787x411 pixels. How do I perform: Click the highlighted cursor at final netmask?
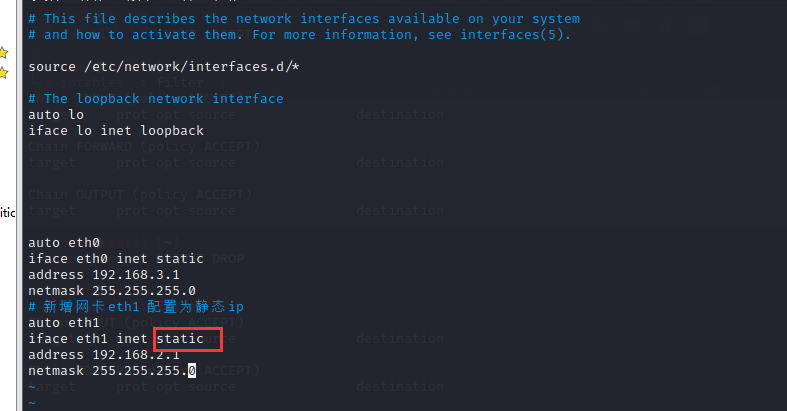coord(192,372)
